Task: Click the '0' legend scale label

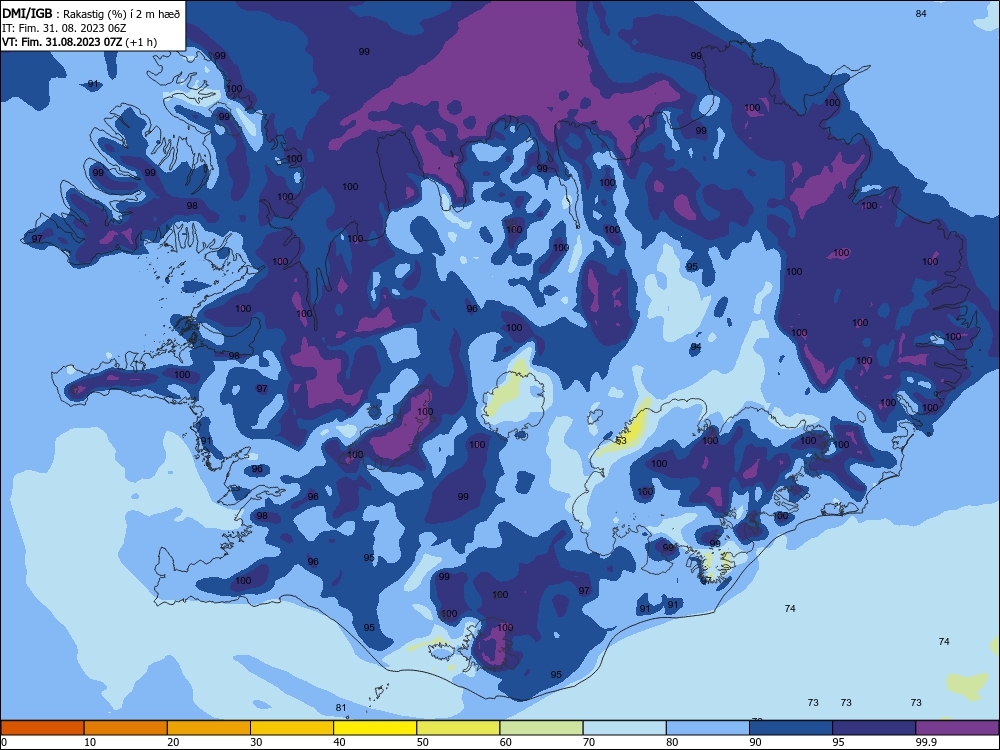Action: 4,742
